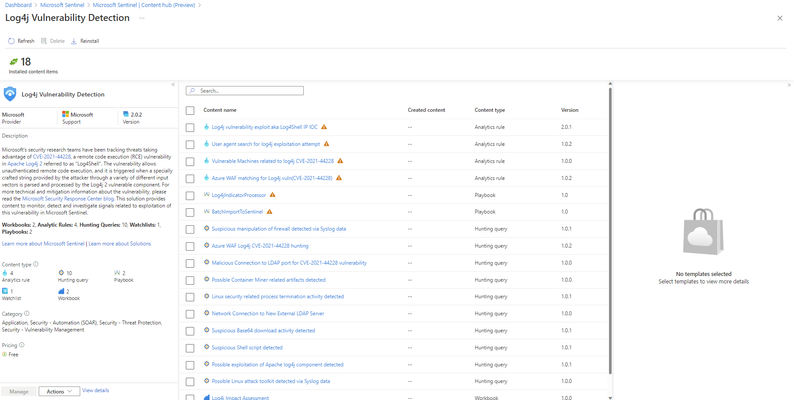Open Malicious Connection to LDAP port query

point(289,263)
